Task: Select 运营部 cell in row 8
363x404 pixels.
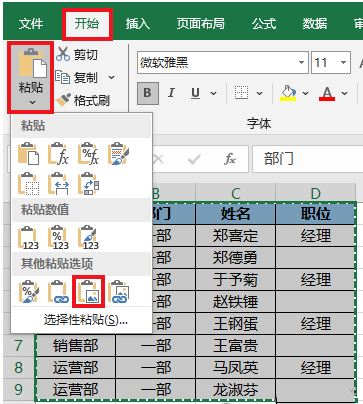Action: click(x=76, y=368)
